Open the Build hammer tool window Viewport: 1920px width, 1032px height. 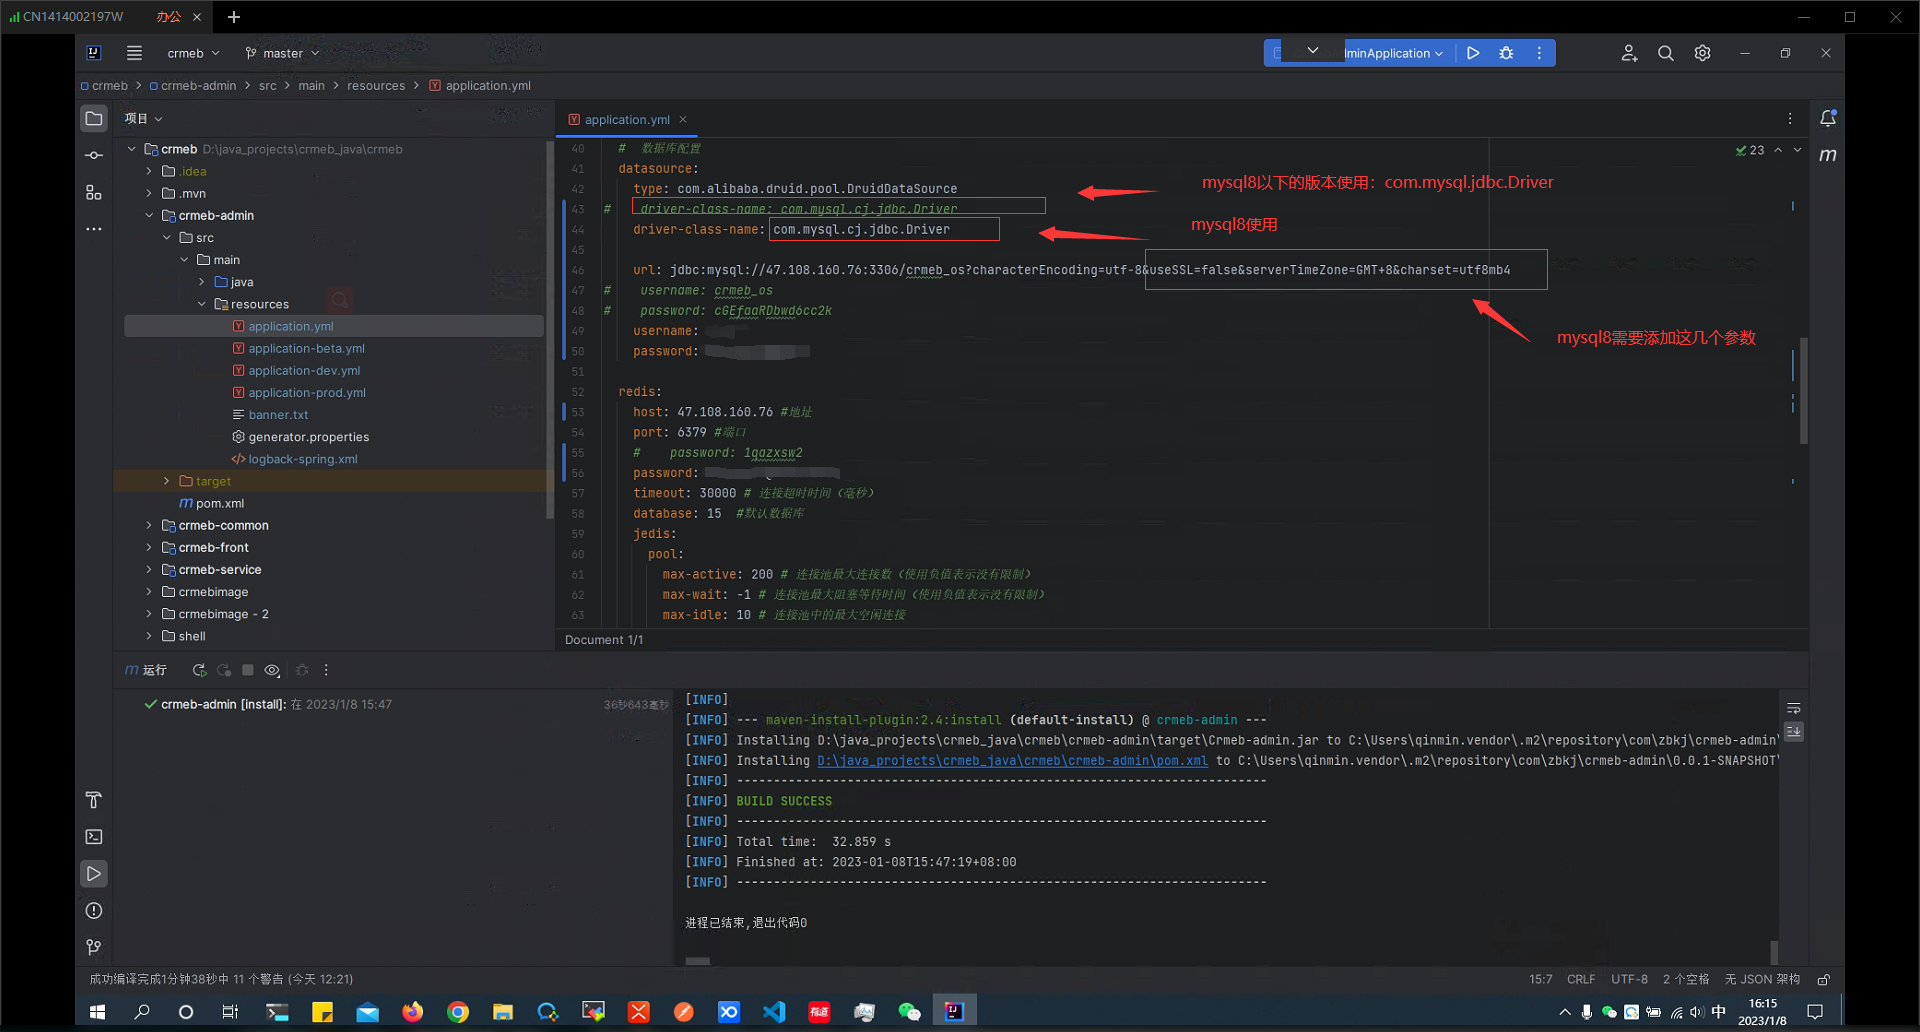(94, 800)
